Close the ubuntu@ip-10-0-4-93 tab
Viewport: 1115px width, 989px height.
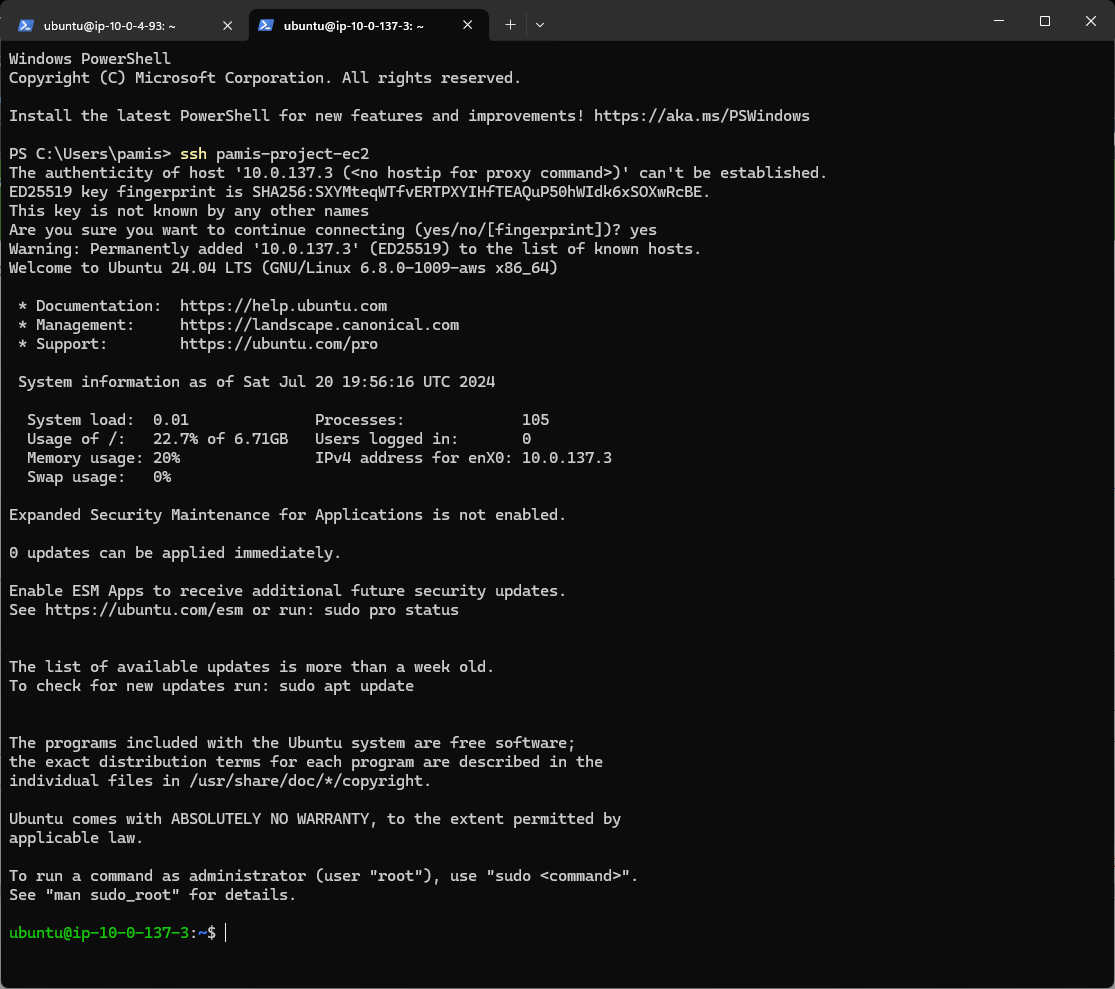[228, 26]
